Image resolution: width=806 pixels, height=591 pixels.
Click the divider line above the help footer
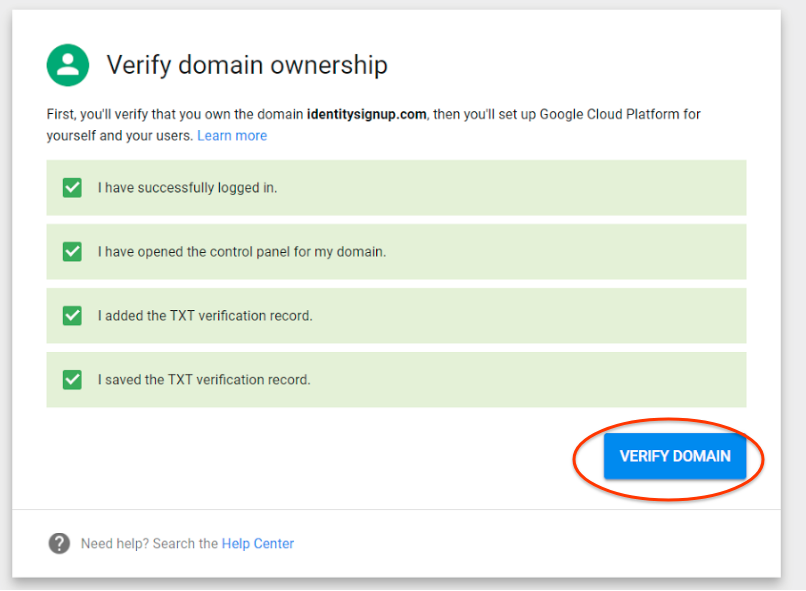(396, 509)
